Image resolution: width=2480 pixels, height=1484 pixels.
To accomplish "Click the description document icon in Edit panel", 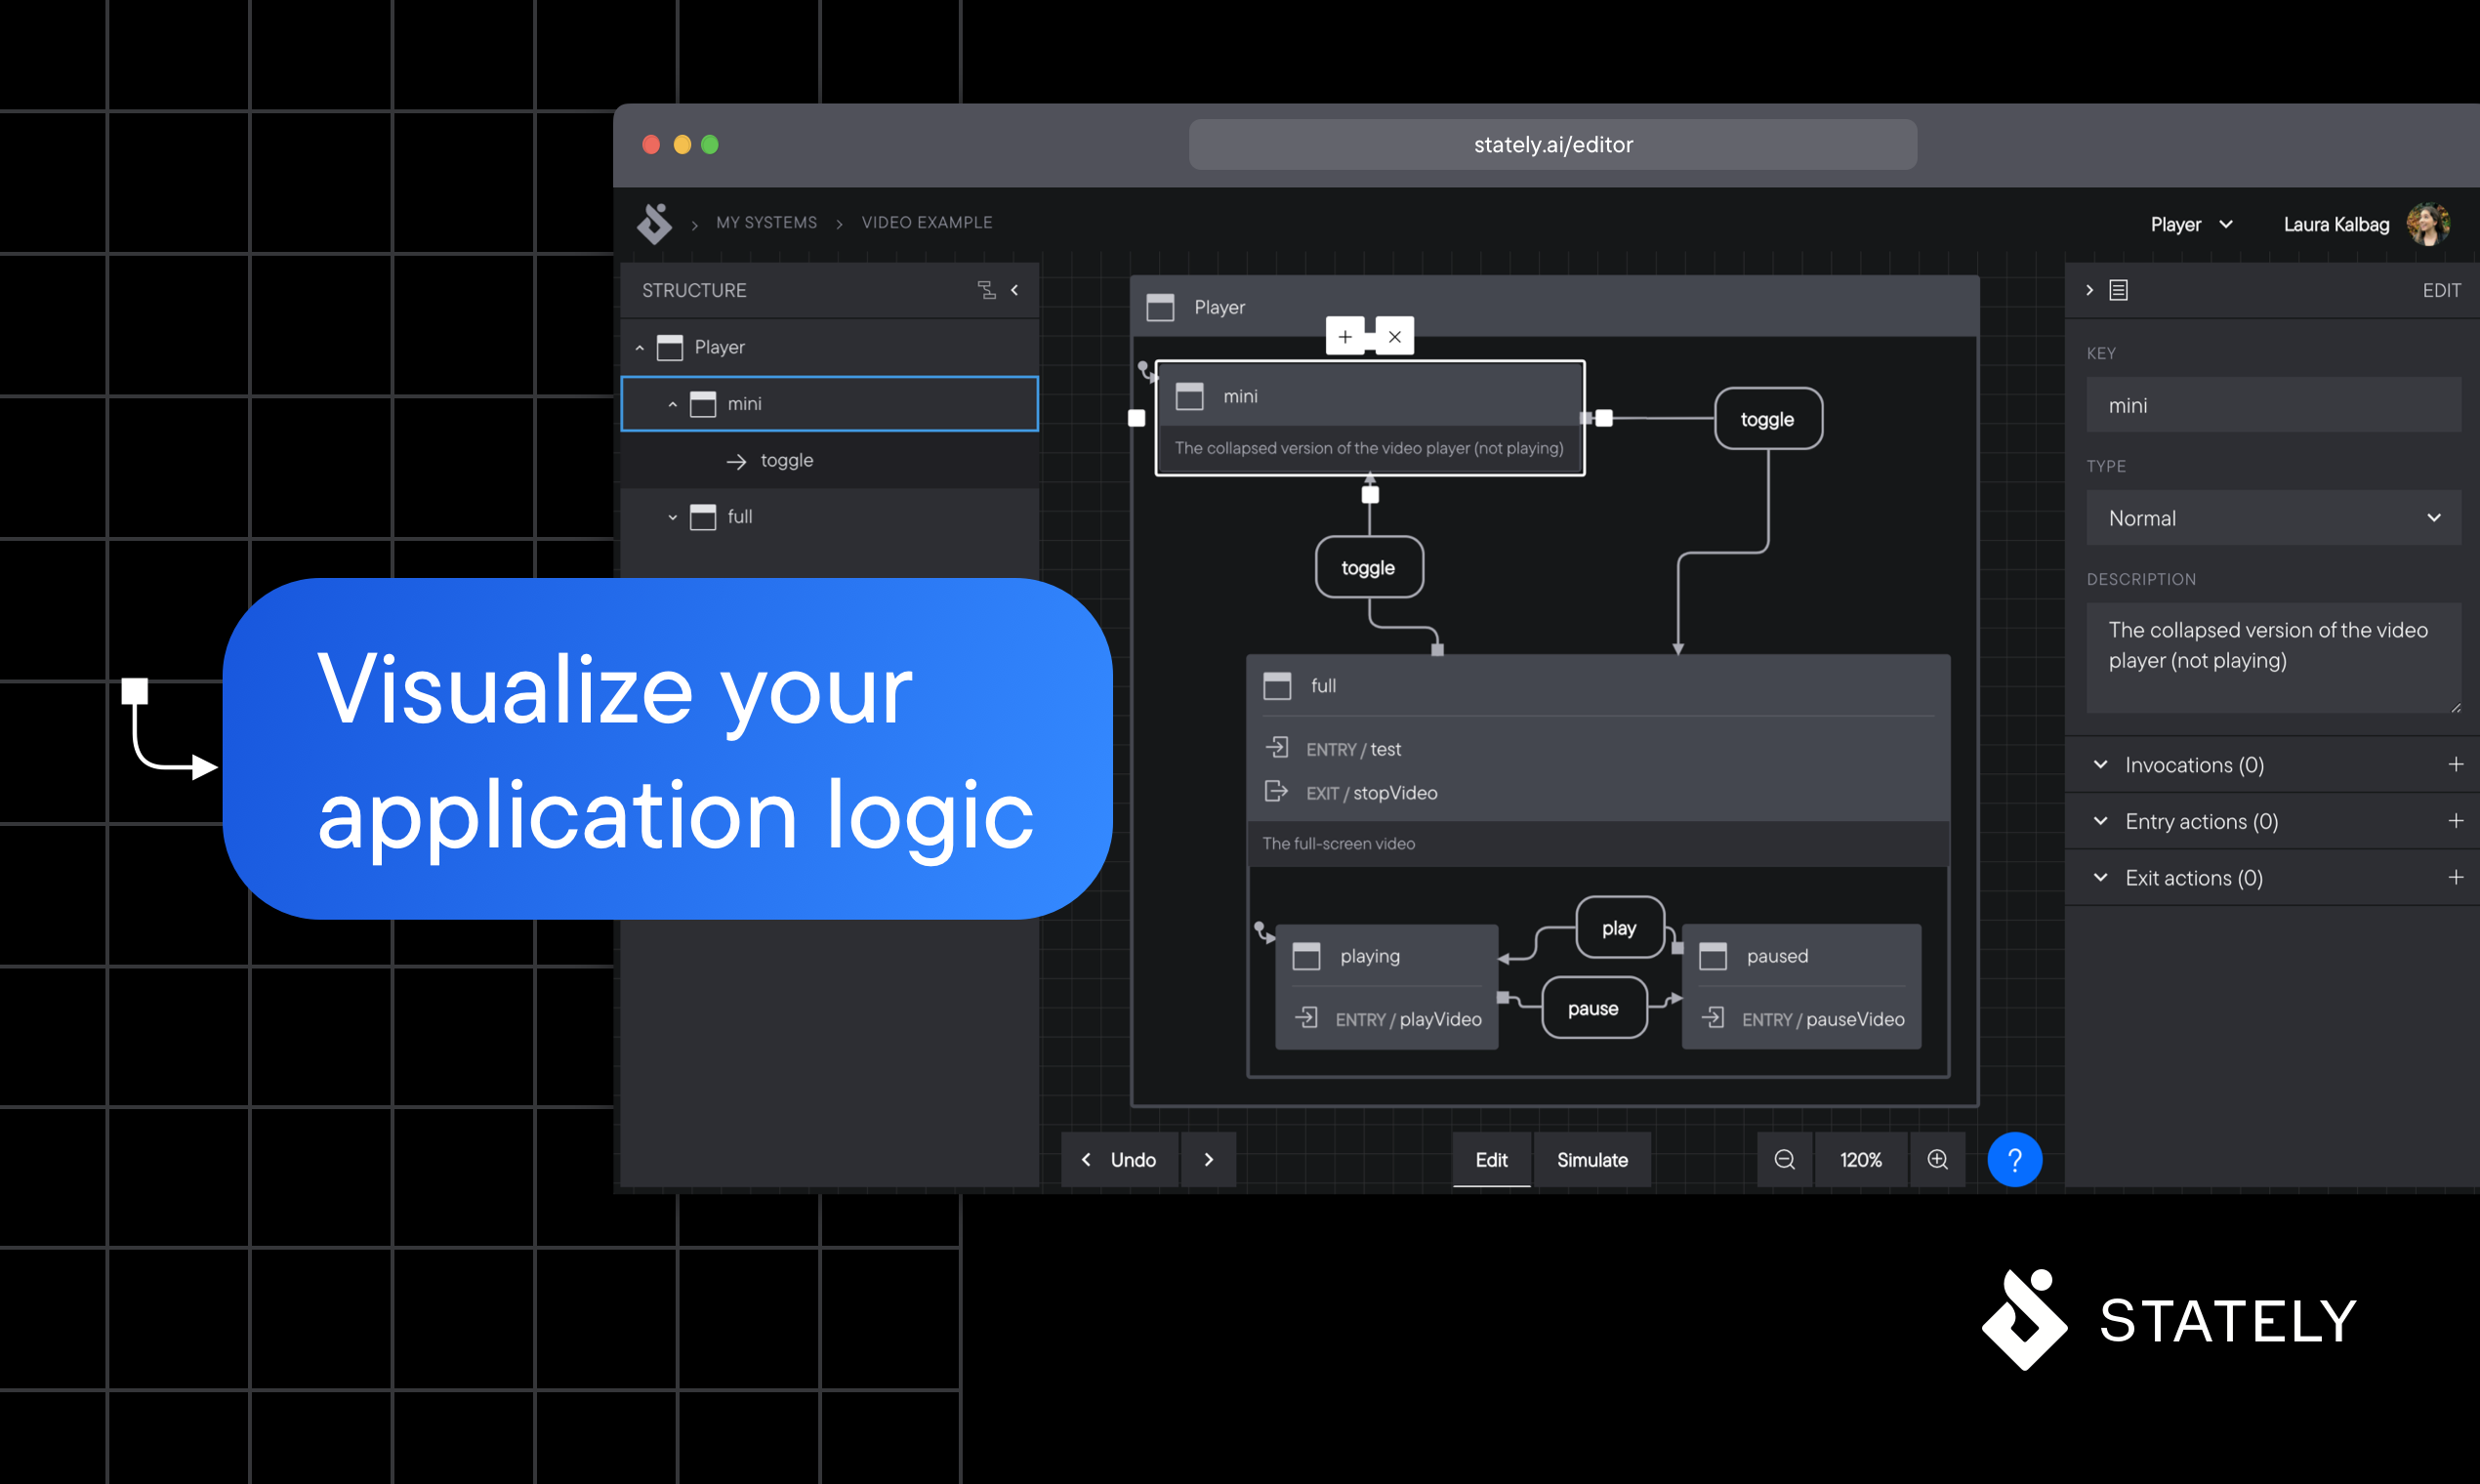I will pyautogui.click(x=2119, y=290).
